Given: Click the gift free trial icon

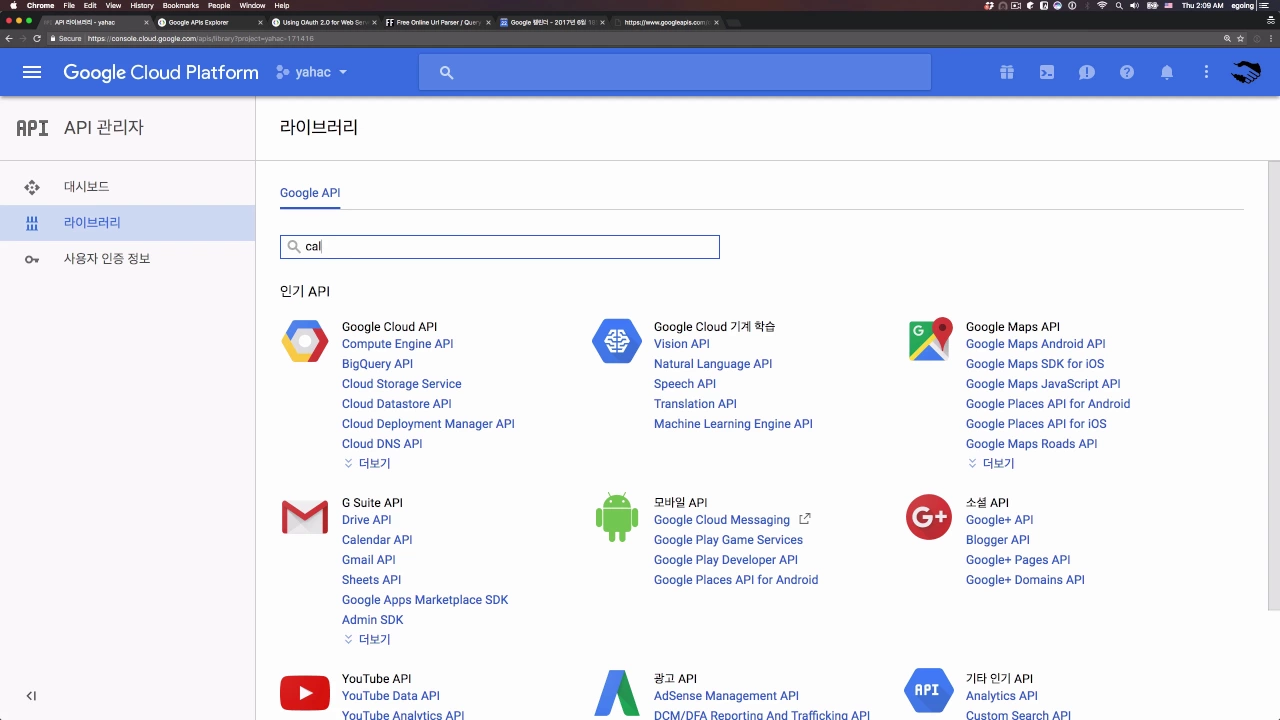Looking at the screenshot, I should point(1006,72).
